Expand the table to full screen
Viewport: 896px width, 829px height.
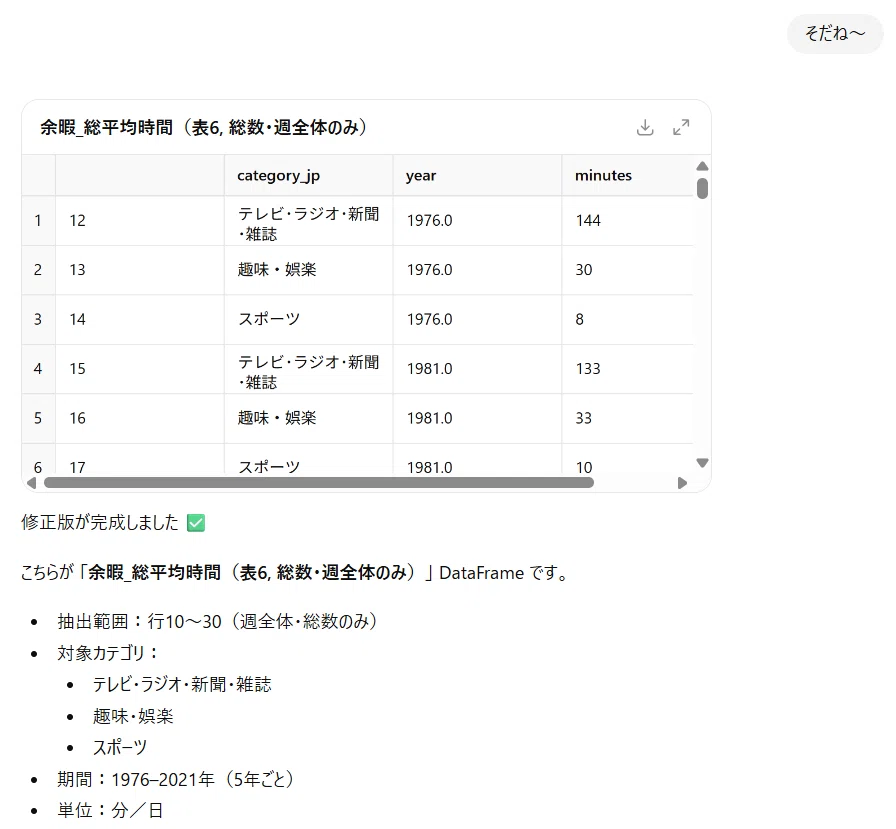(x=681, y=127)
